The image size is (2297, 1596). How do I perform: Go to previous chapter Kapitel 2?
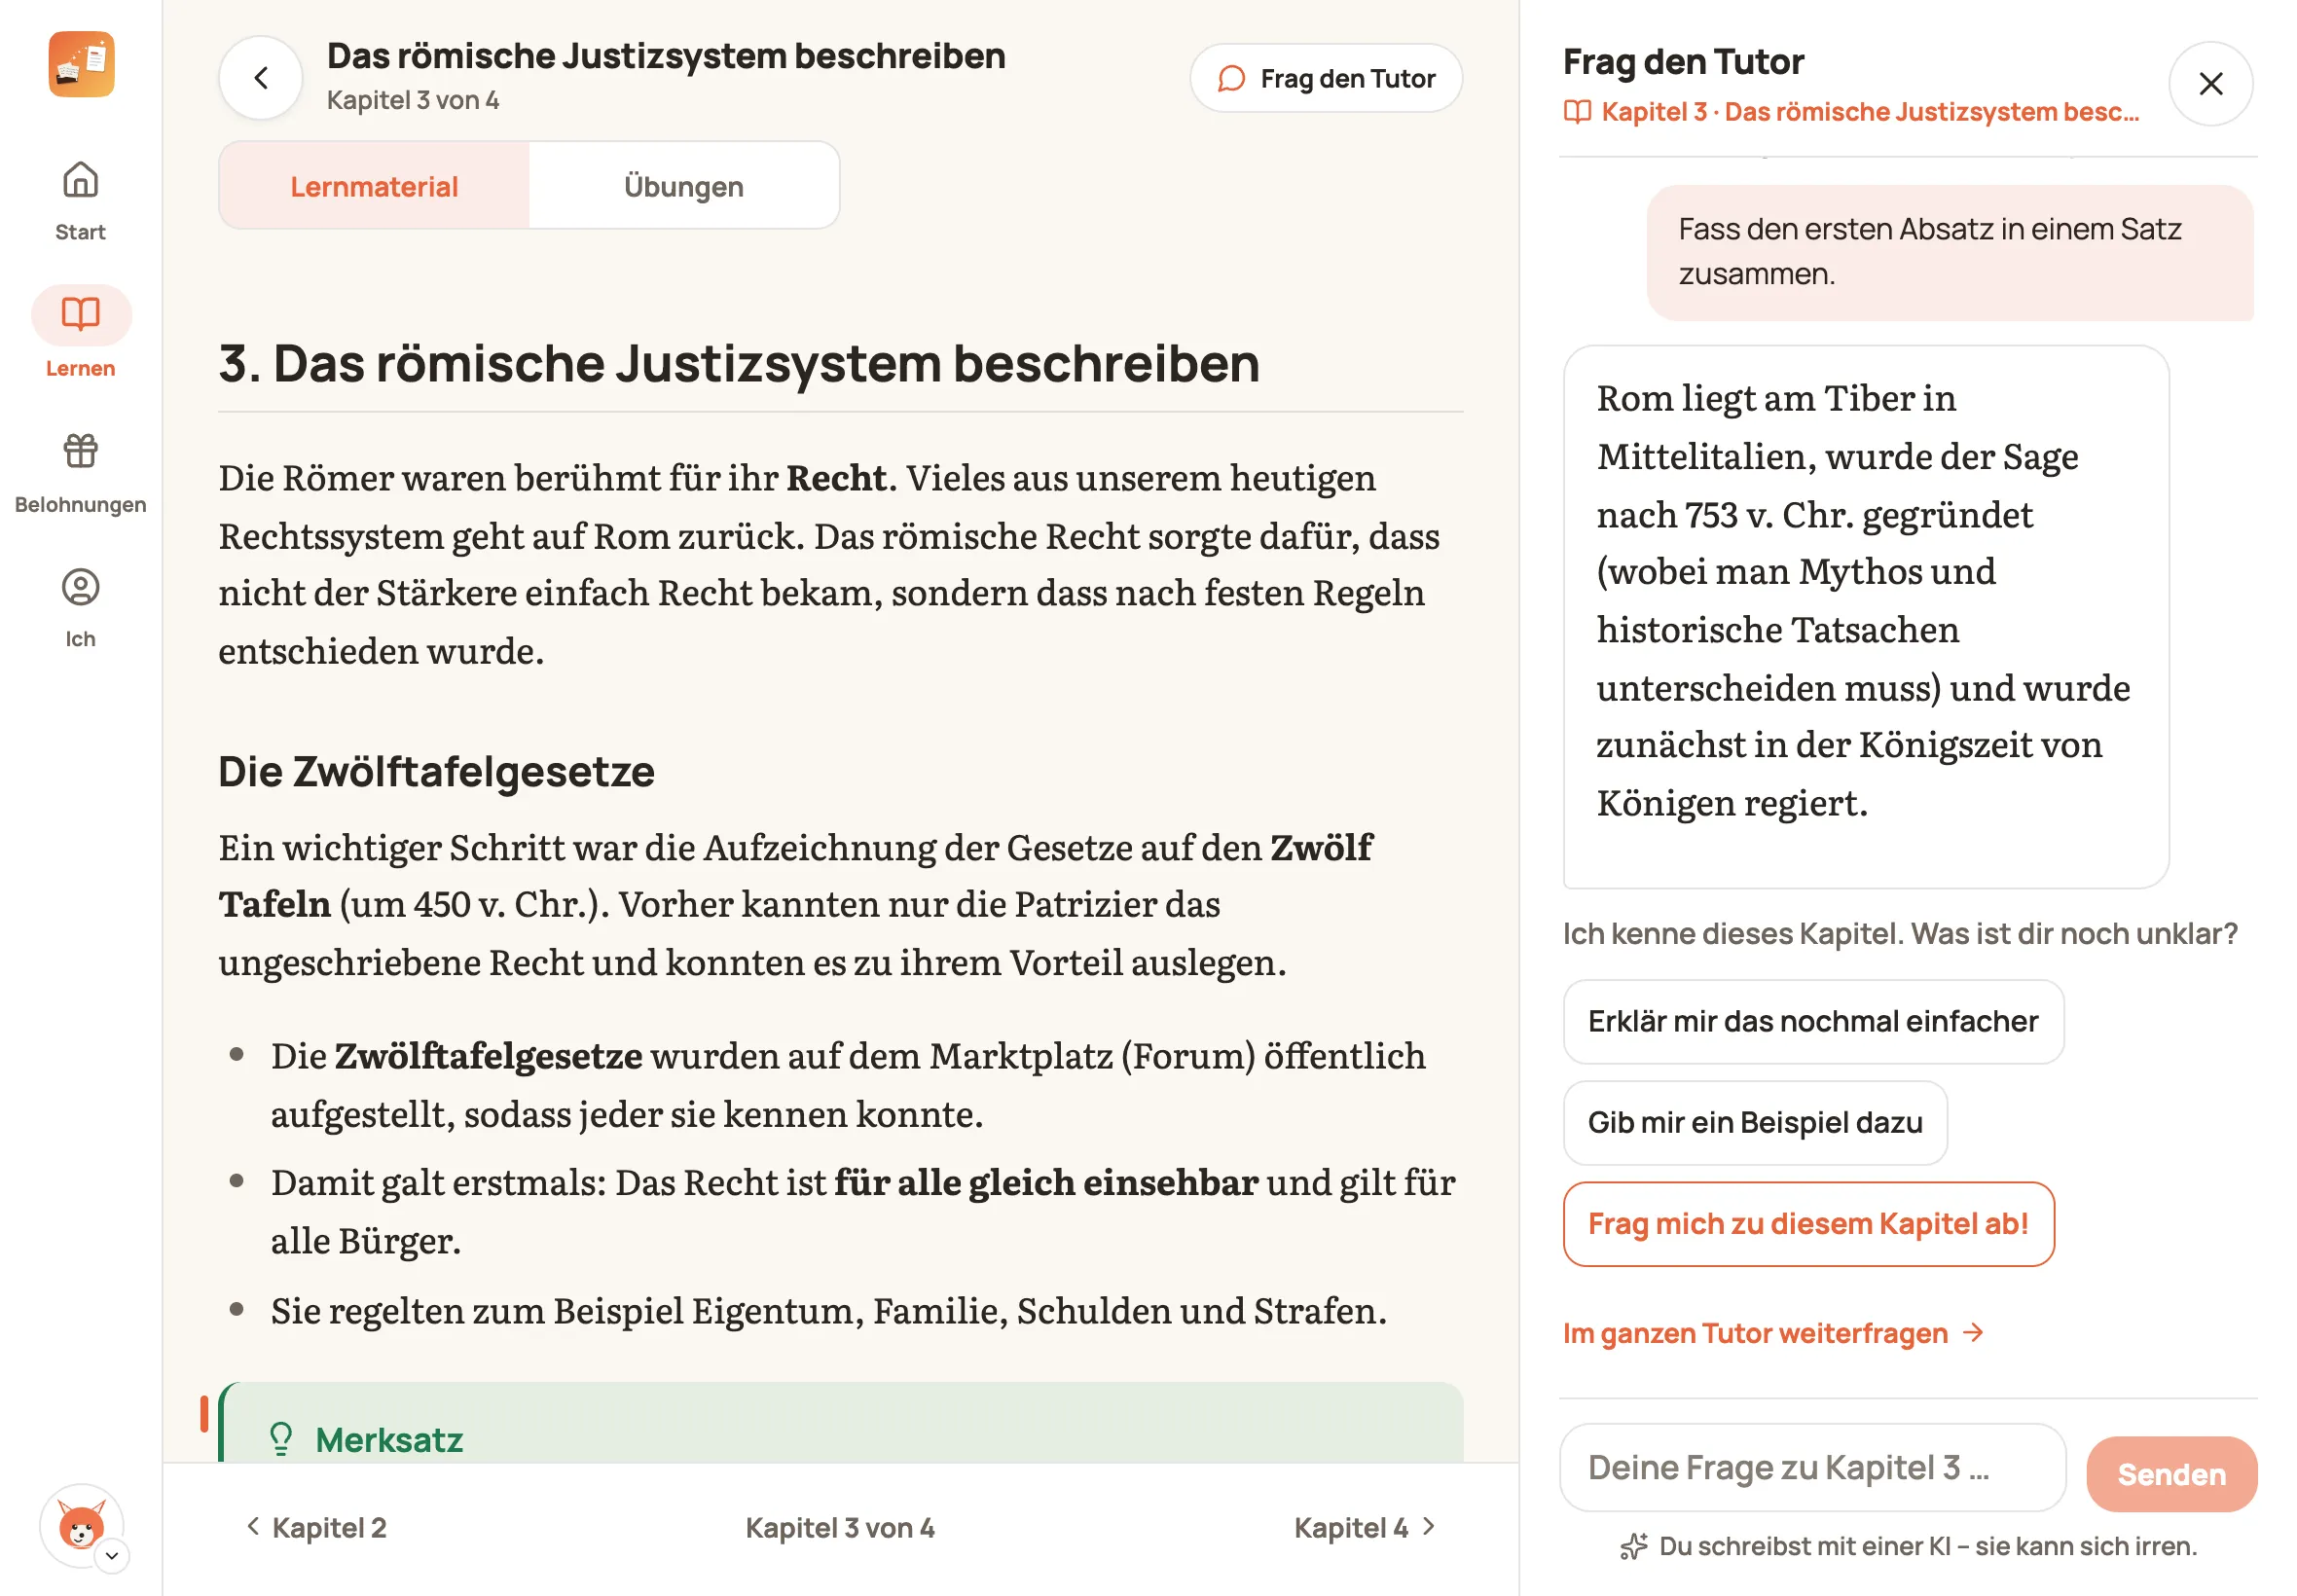(316, 1527)
